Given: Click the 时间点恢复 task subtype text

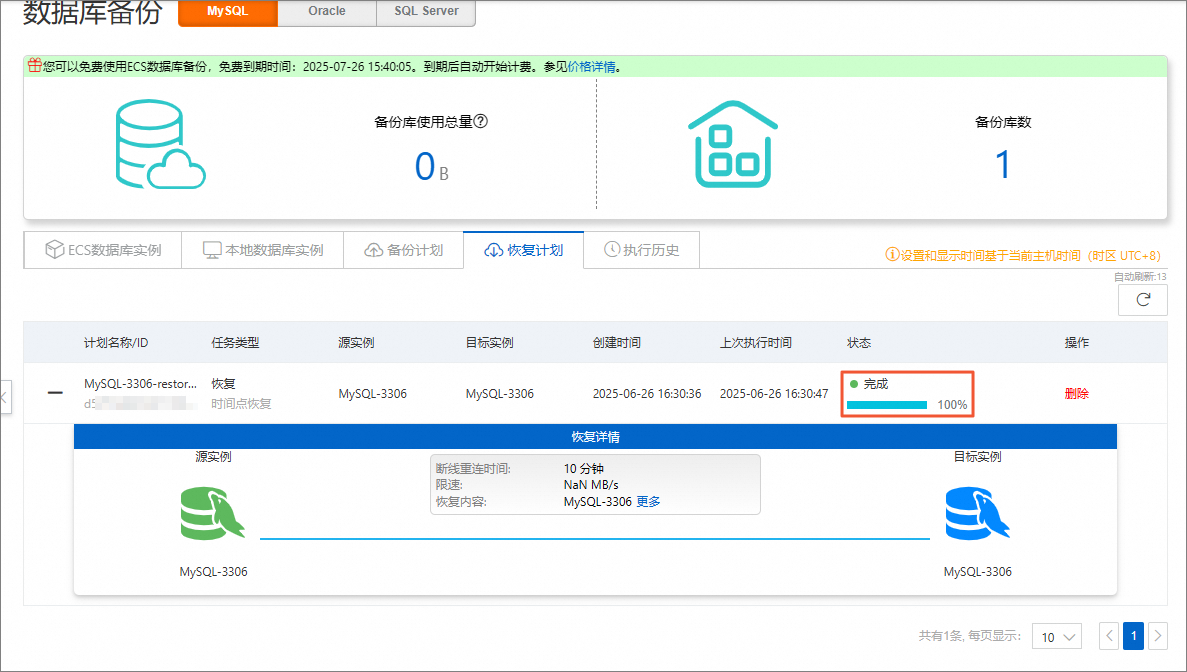Looking at the screenshot, I should pos(241,403).
